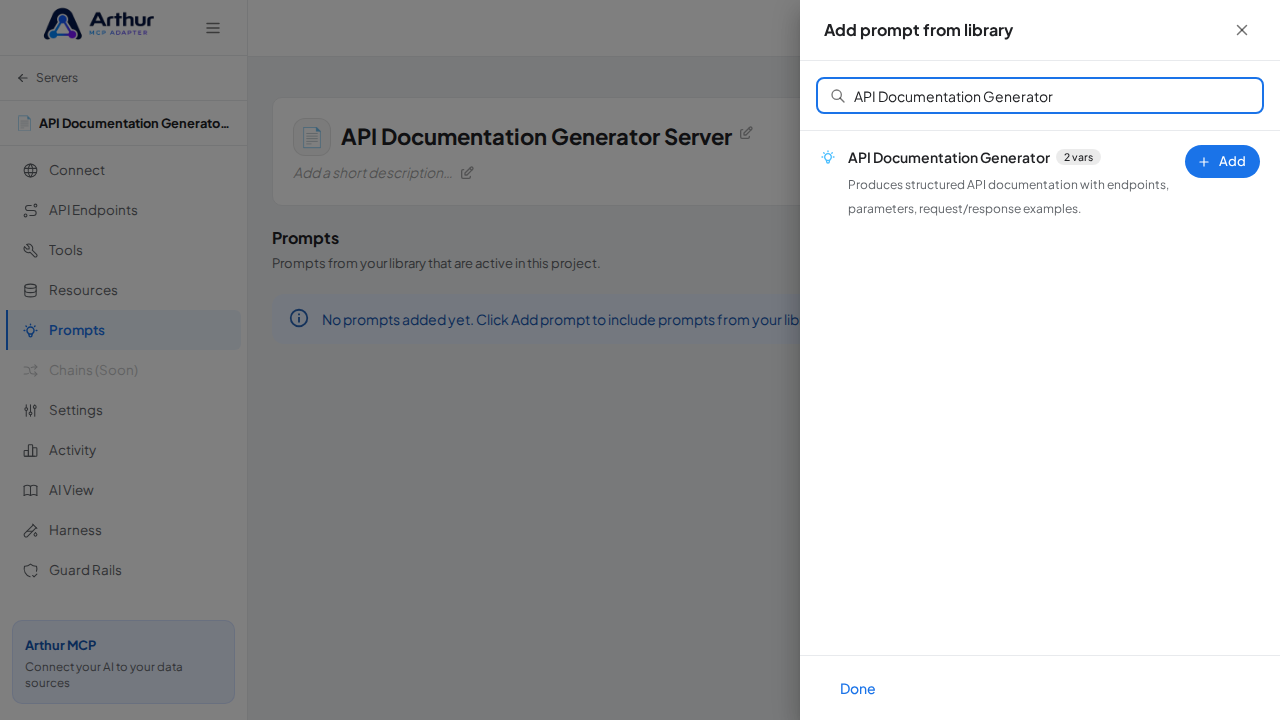Click the wrench icon beside Tools

point(31,250)
